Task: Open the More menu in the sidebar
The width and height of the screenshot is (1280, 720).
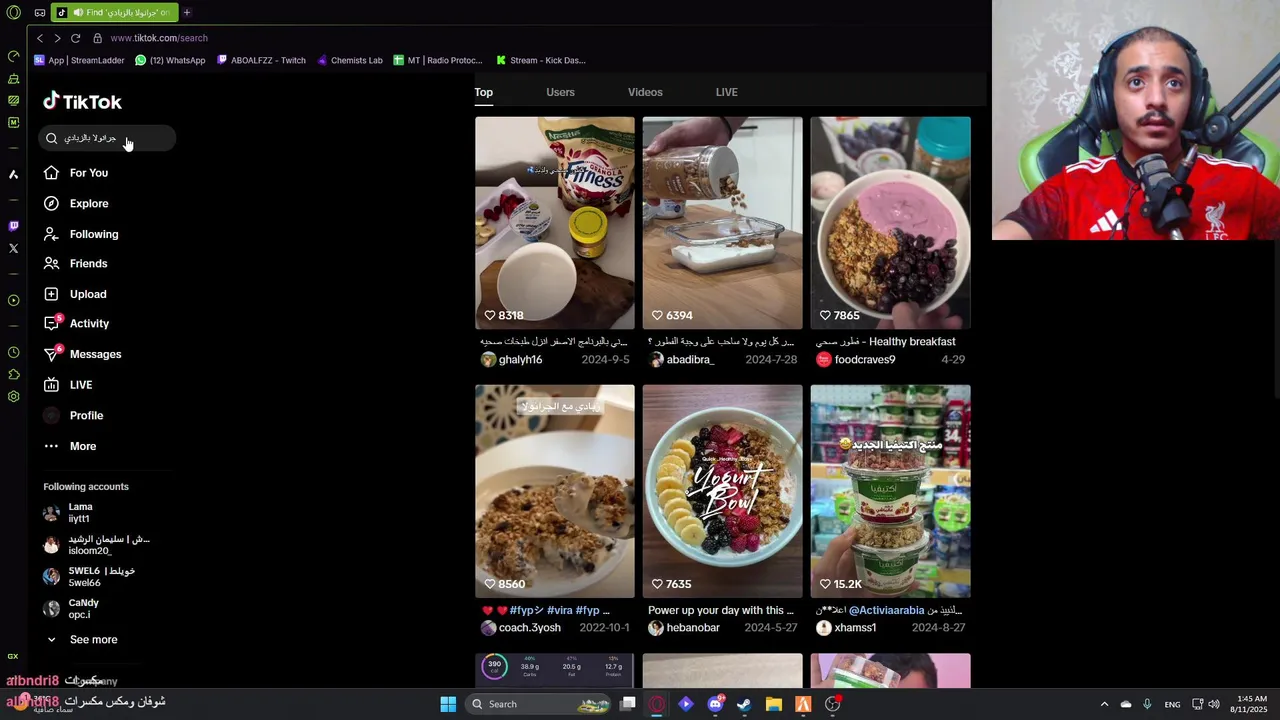Action: tap(70, 446)
